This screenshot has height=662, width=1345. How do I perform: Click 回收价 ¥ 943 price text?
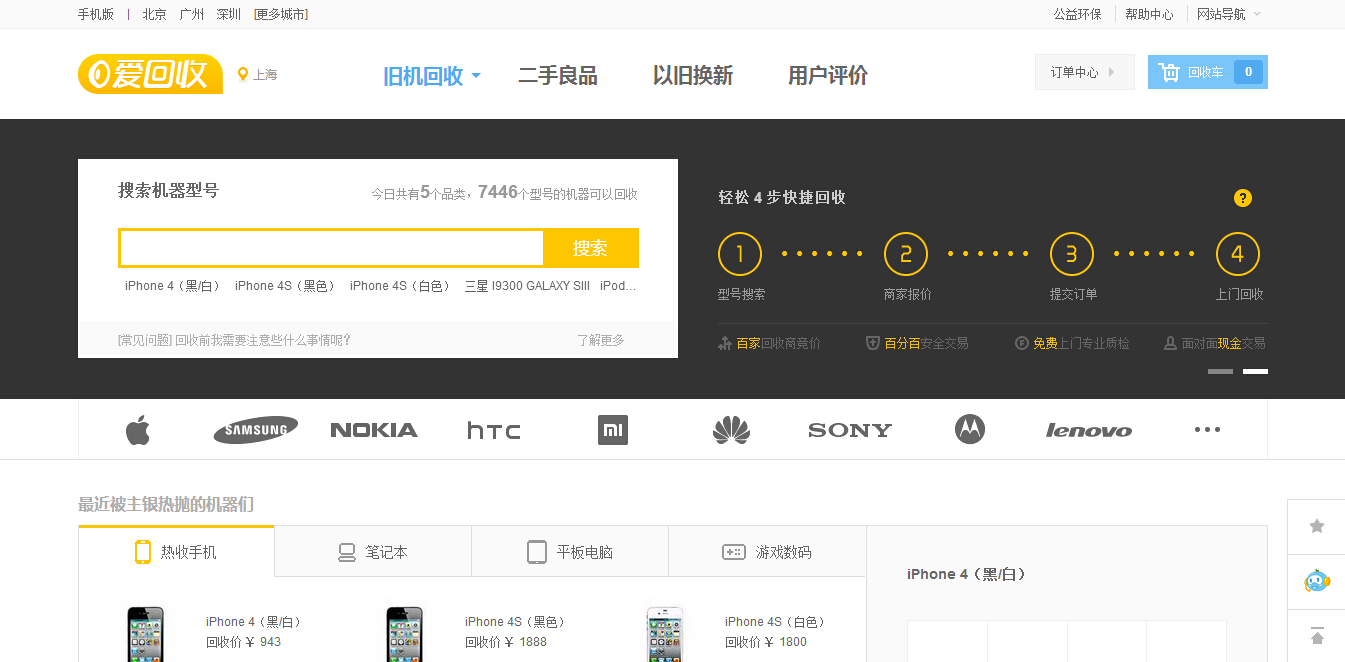244,642
